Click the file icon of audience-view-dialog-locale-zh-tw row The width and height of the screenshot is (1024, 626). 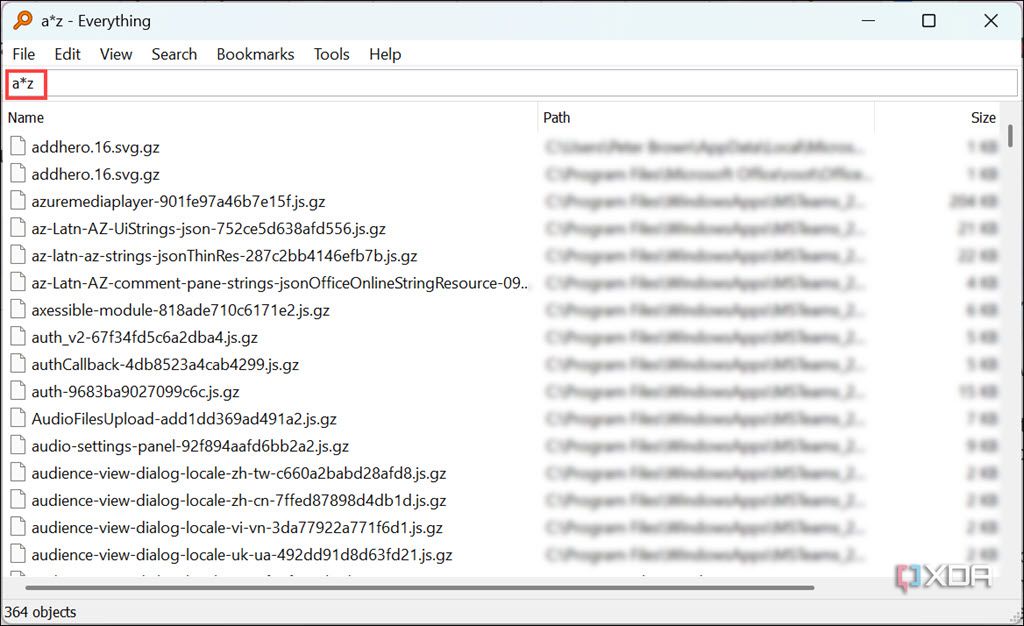click(x=18, y=473)
